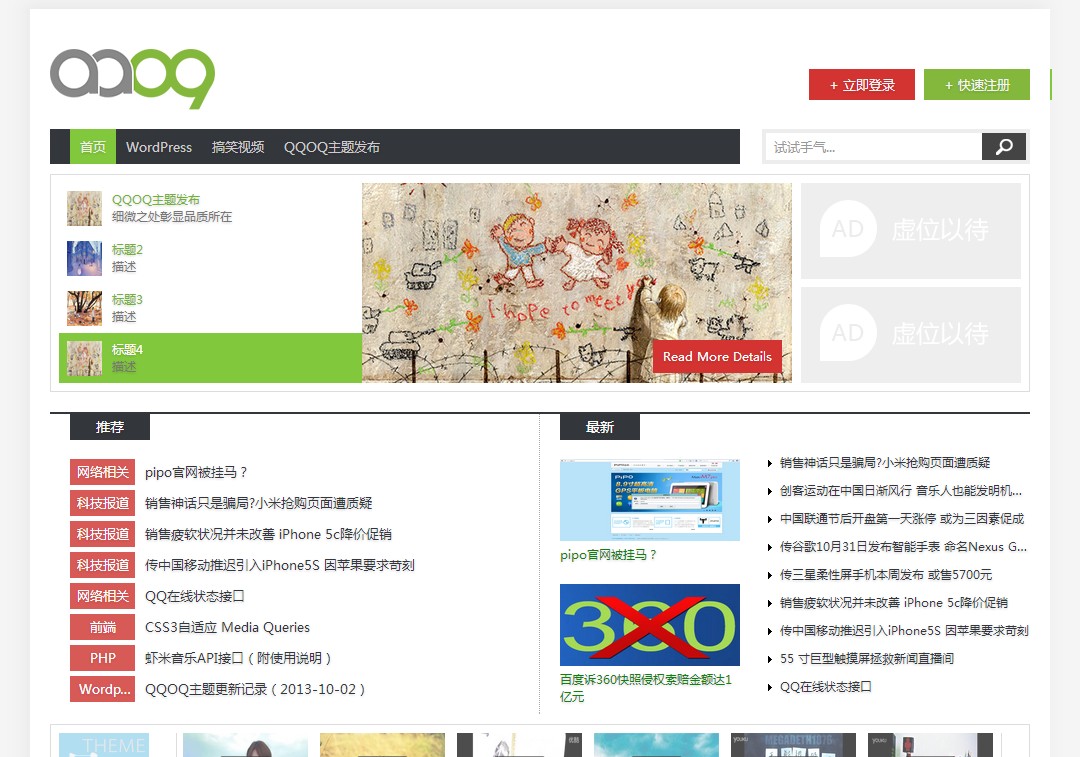Click the 标题3 slide title
Viewport: 1080px width, 757px height.
pos(127,300)
